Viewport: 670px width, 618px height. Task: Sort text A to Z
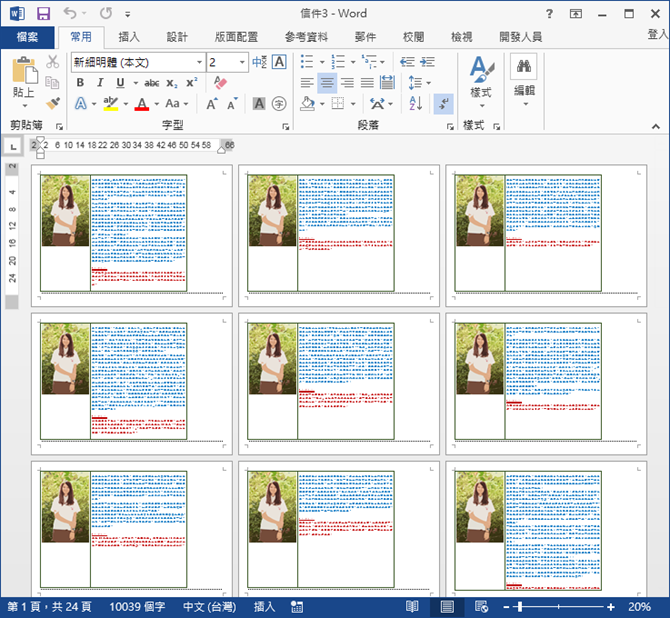415,103
